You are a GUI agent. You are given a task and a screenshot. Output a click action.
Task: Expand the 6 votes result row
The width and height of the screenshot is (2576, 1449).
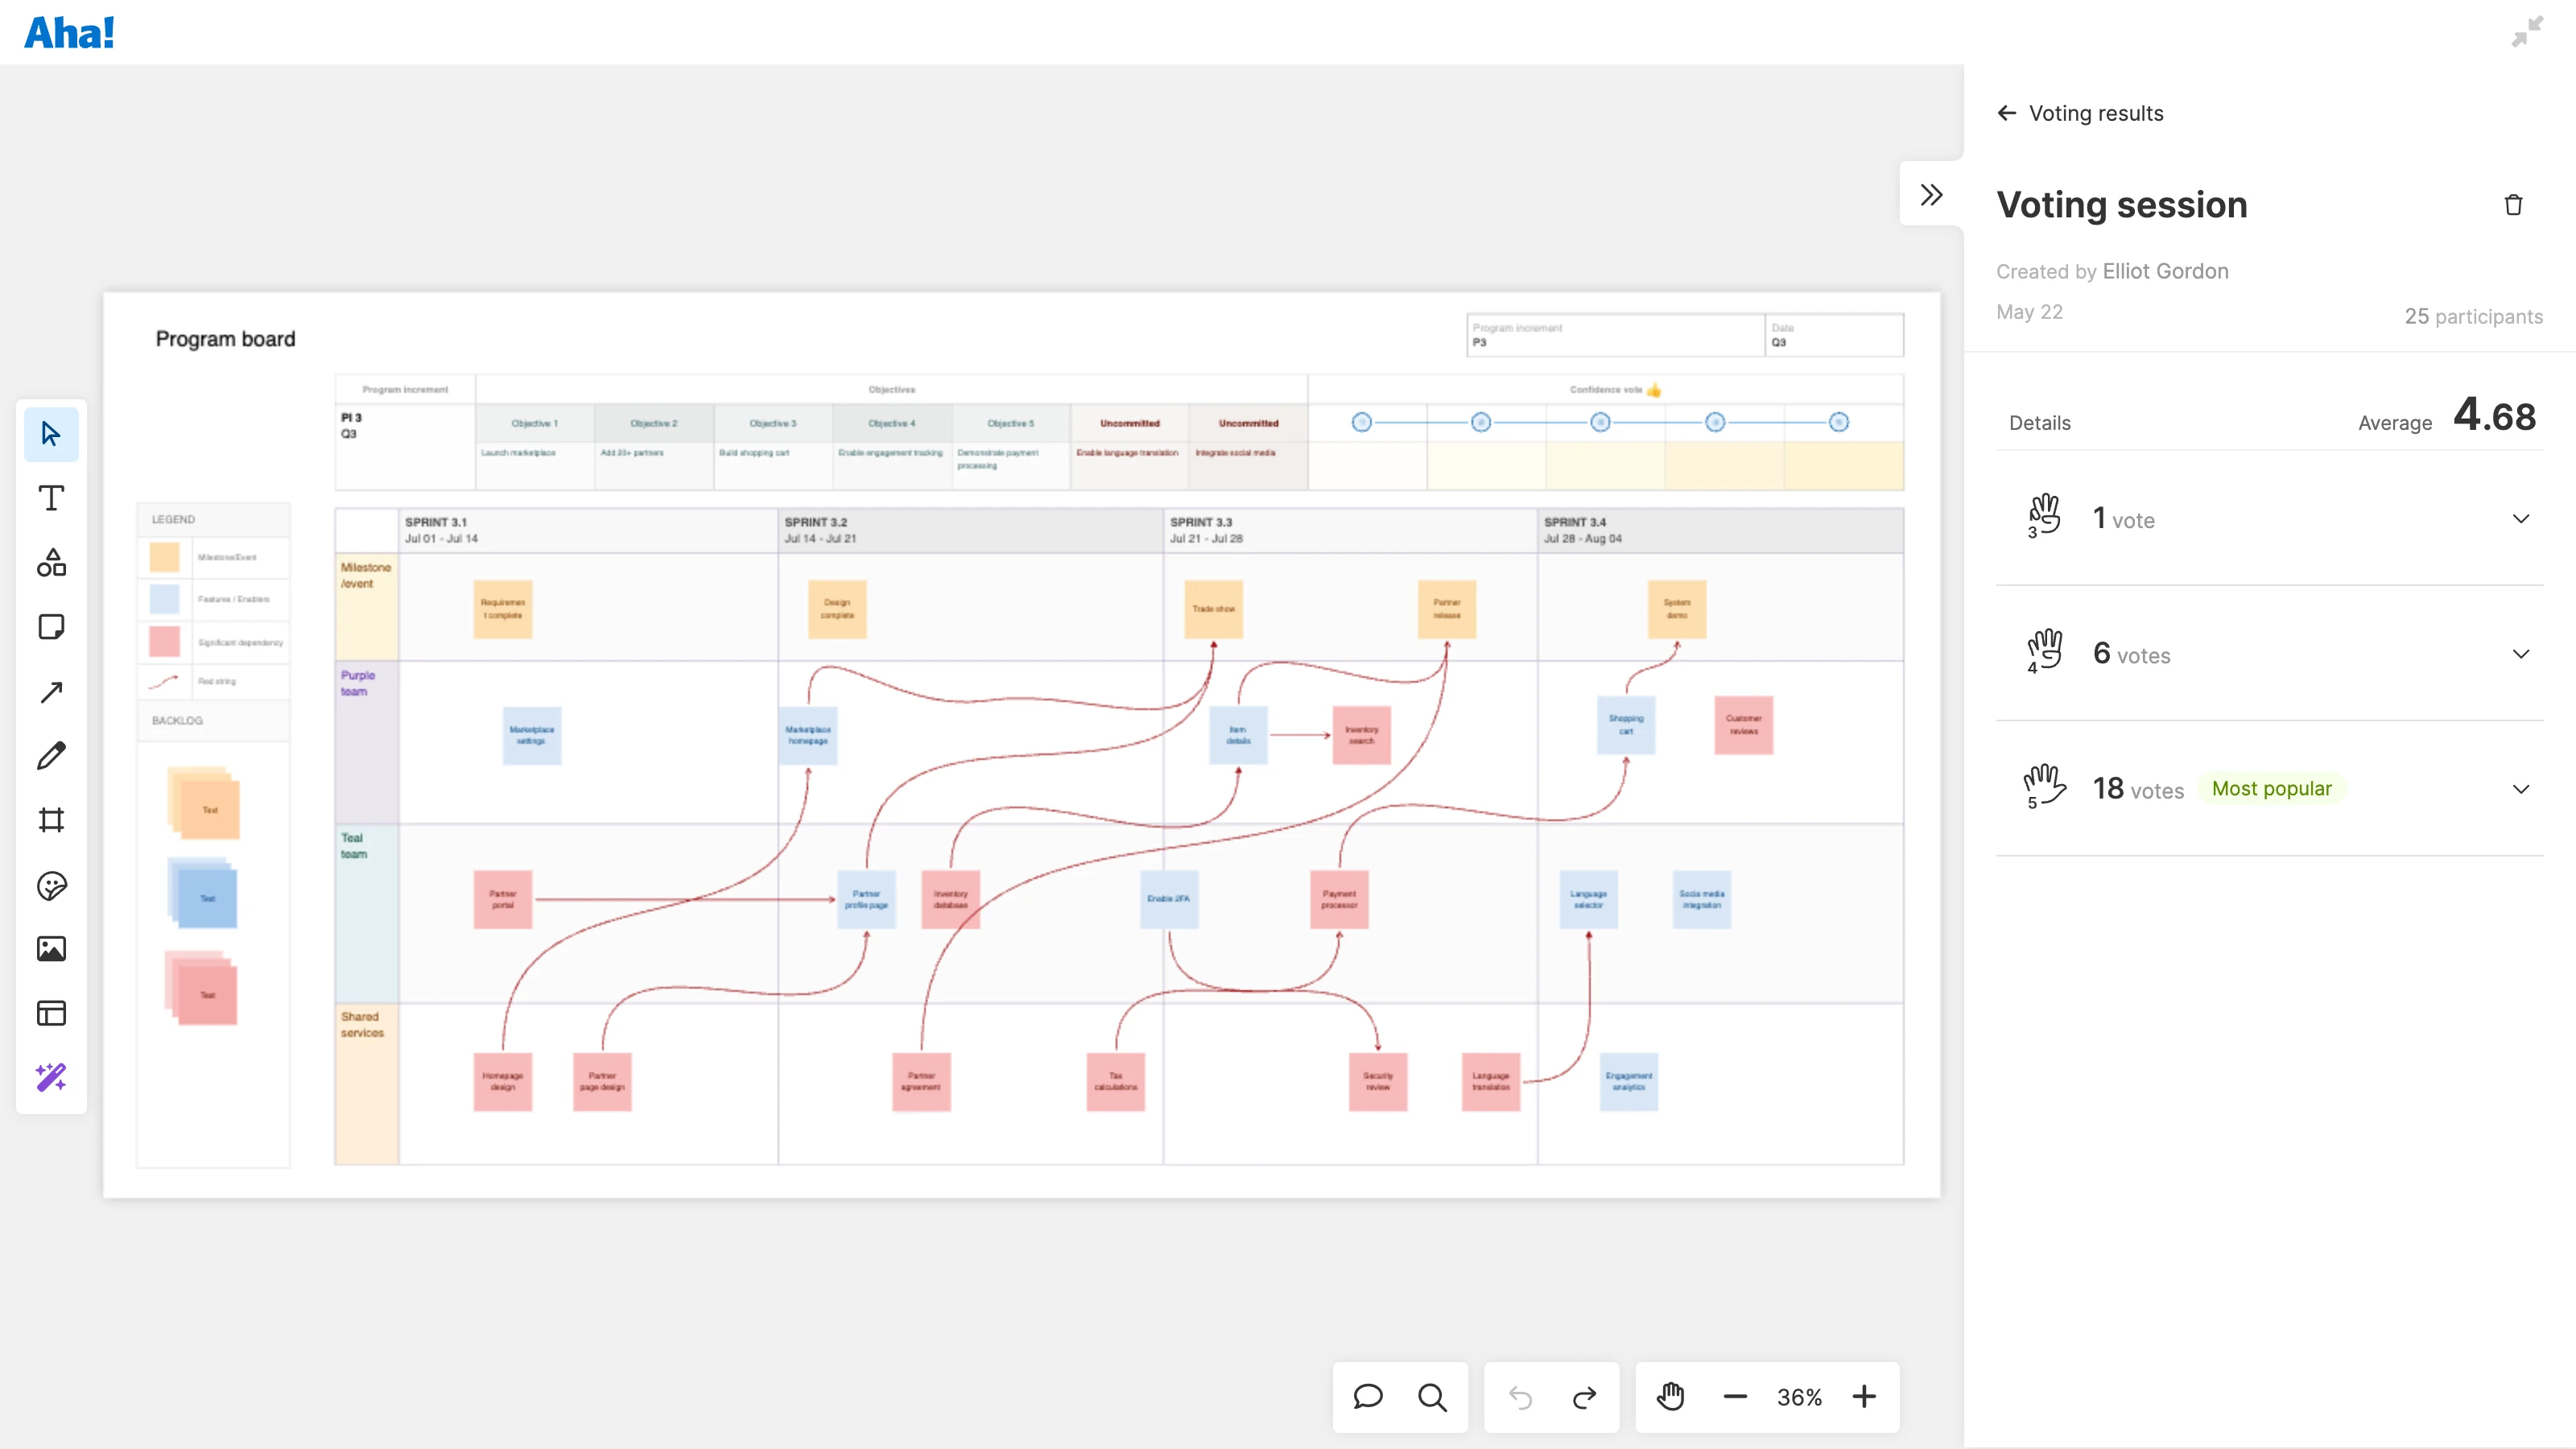[2520, 654]
